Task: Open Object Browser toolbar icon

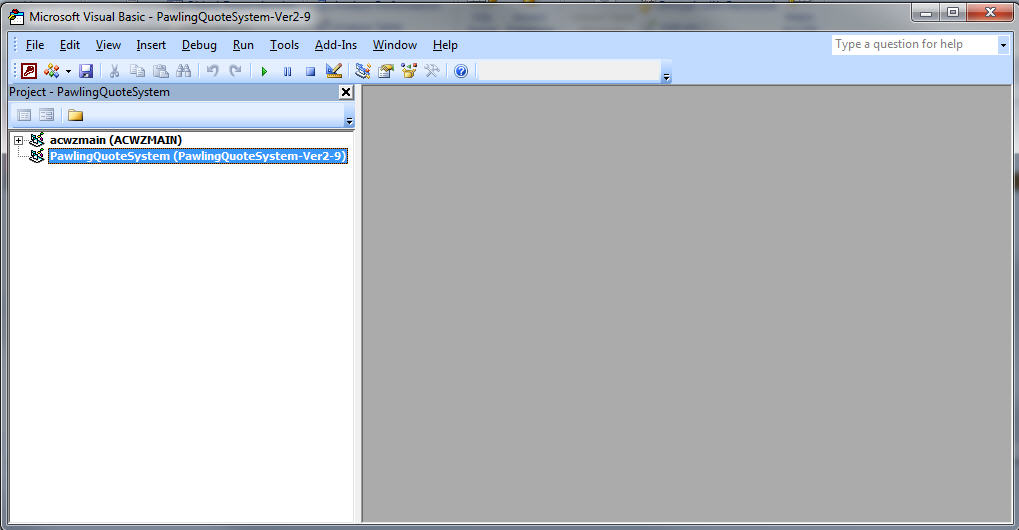Action: [x=409, y=71]
